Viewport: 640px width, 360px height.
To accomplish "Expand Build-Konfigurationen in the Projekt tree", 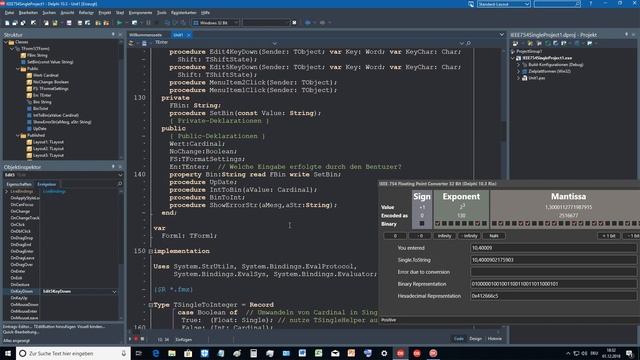I will (x=518, y=64).
